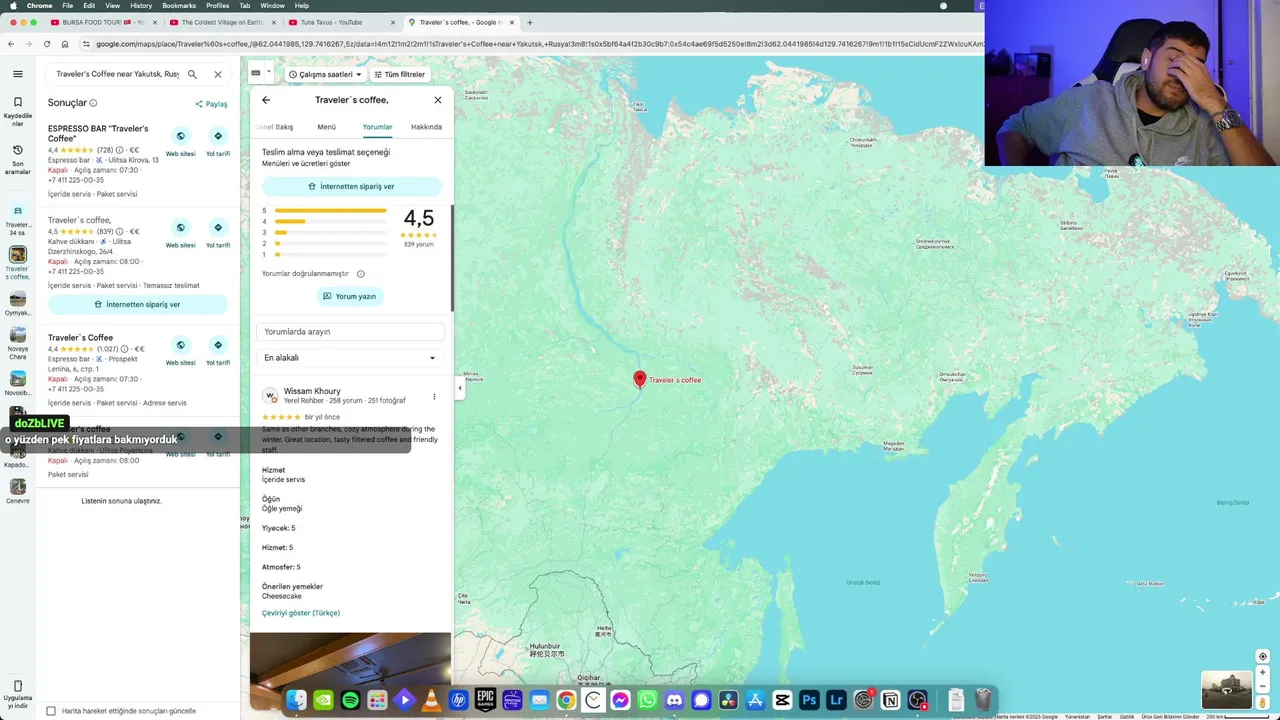The width and height of the screenshot is (1280, 720).
Task: Click the Yorum yazın write-review button
Action: pos(350,296)
